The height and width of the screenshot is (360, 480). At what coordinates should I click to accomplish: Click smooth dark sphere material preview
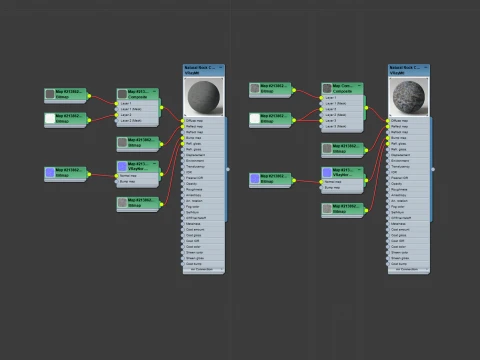tap(204, 97)
